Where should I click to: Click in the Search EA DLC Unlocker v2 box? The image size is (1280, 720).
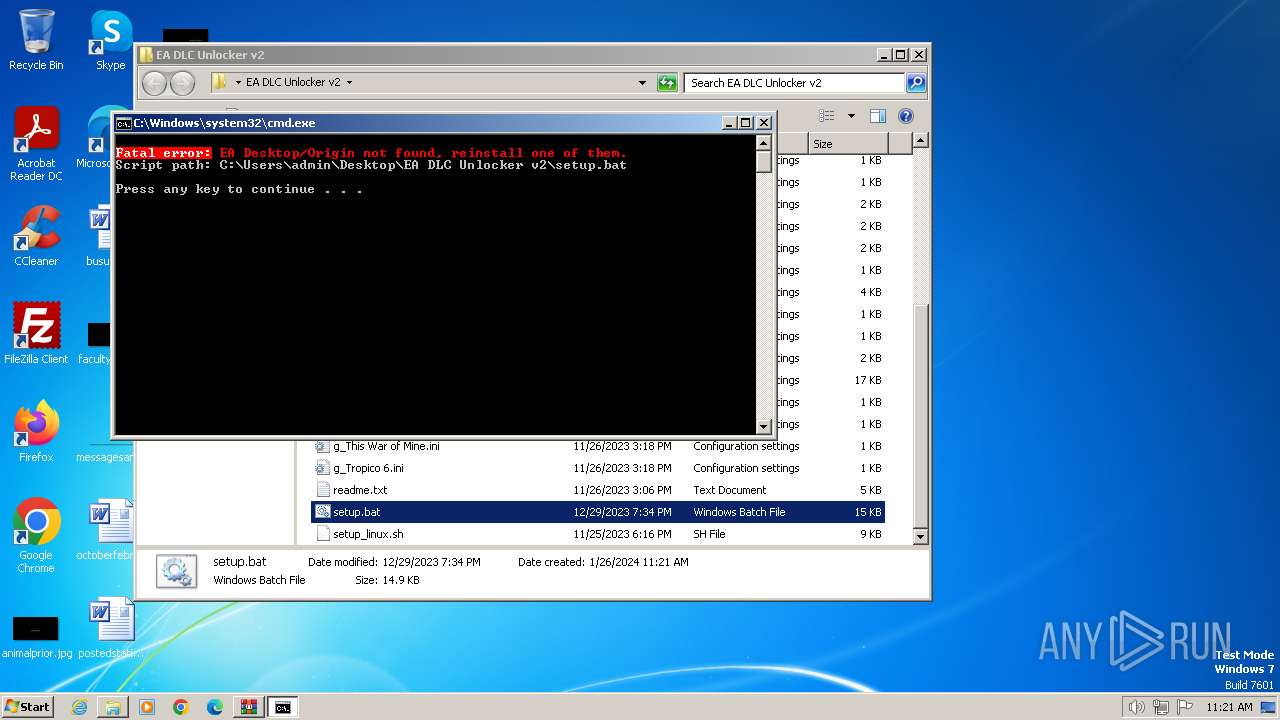[795, 83]
